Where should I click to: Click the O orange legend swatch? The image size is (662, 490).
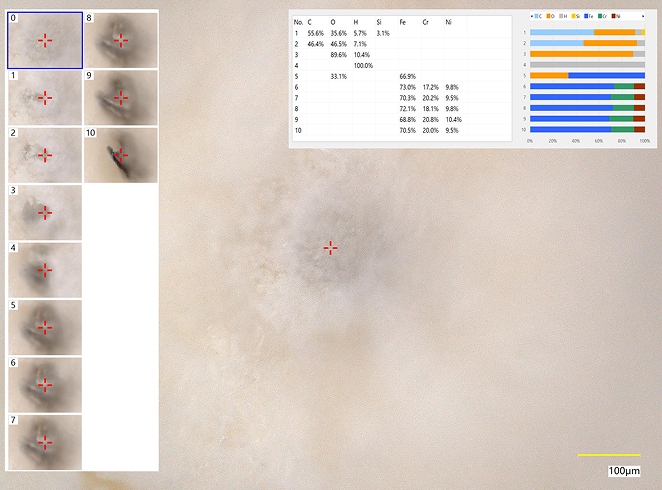pos(548,18)
